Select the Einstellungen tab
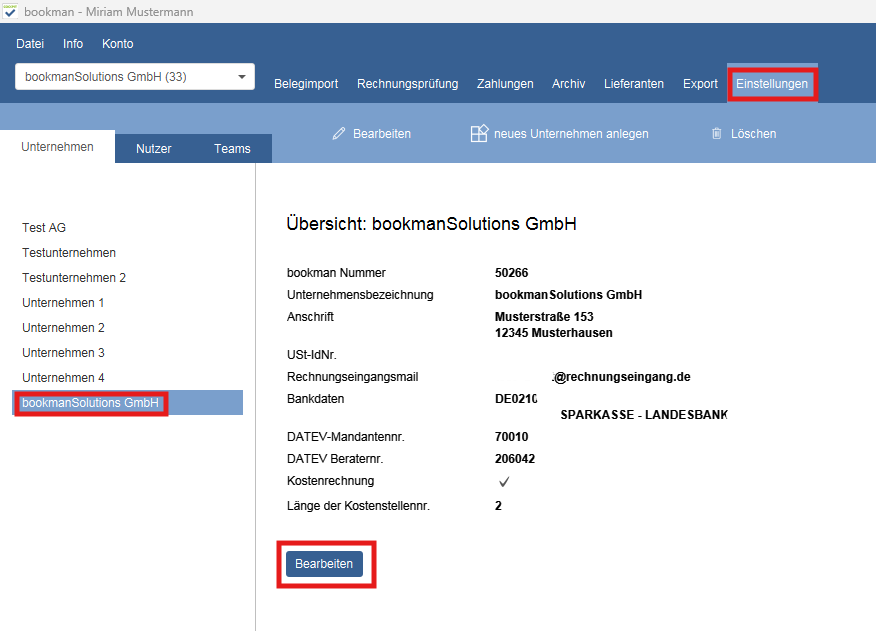876x631 pixels. click(772, 84)
